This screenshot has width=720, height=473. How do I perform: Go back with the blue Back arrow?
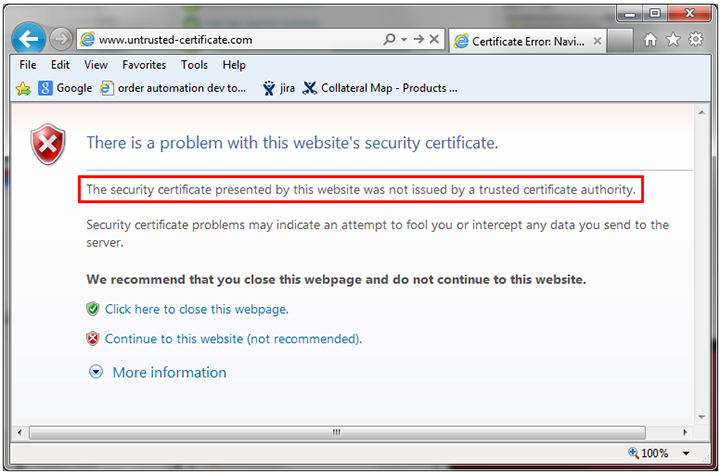pos(28,39)
